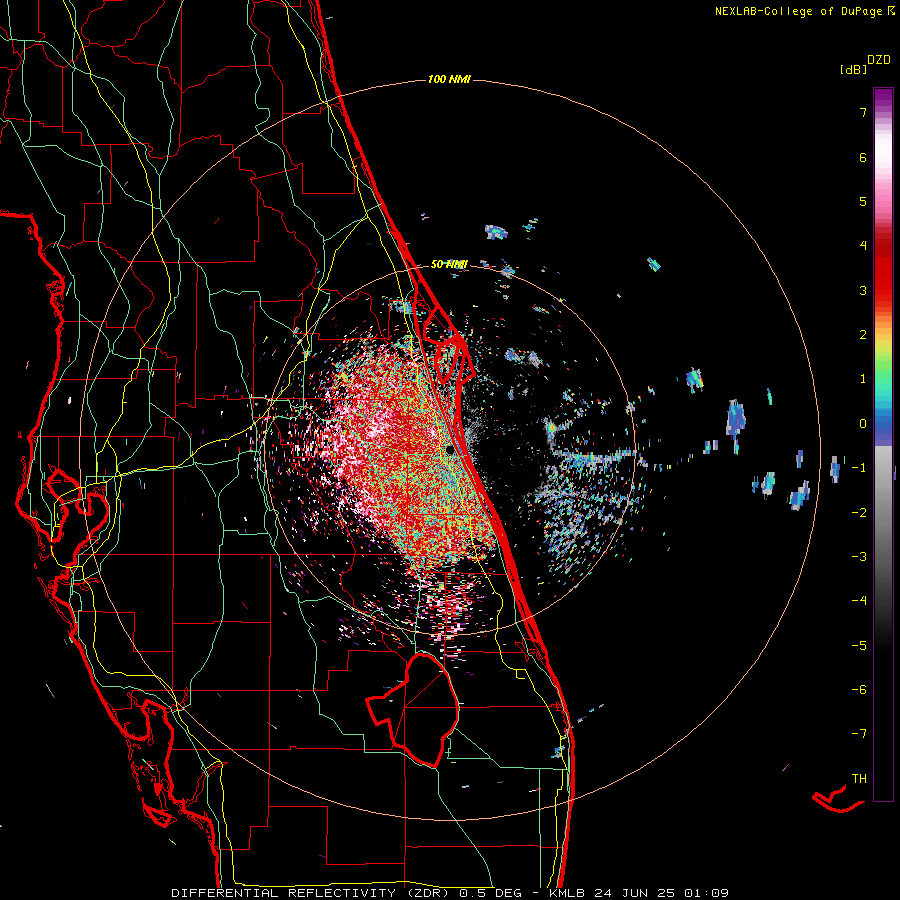900x900 pixels.
Task: Click the 0 dB scale label
Action: [x=863, y=424]
